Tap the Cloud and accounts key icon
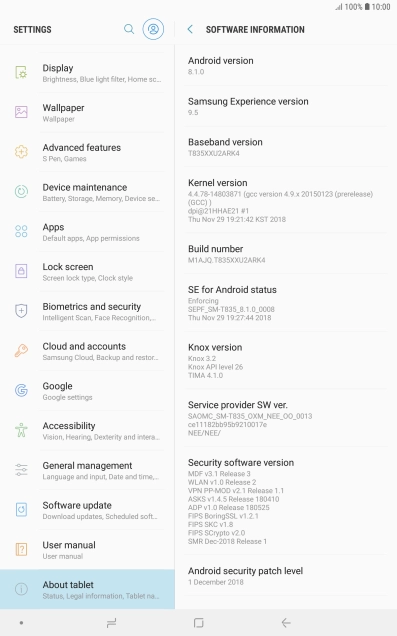 point(21,350)
